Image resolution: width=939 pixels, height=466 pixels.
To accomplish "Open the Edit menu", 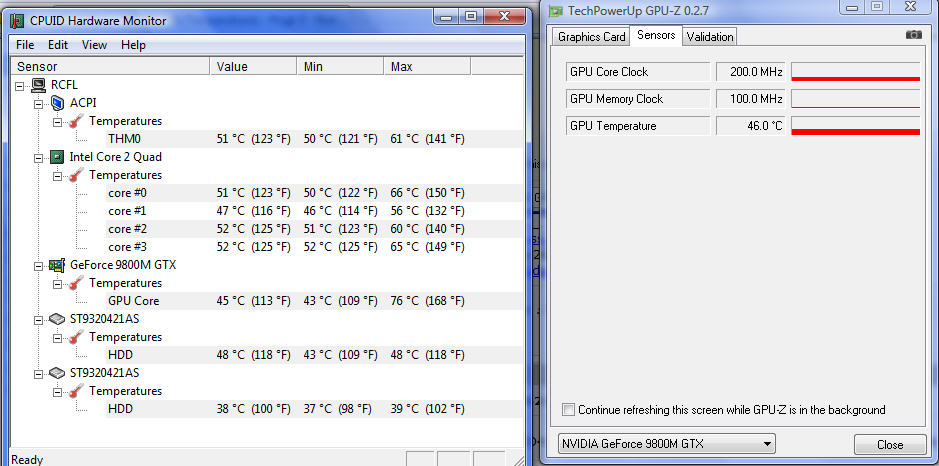I will click(58, 45).
